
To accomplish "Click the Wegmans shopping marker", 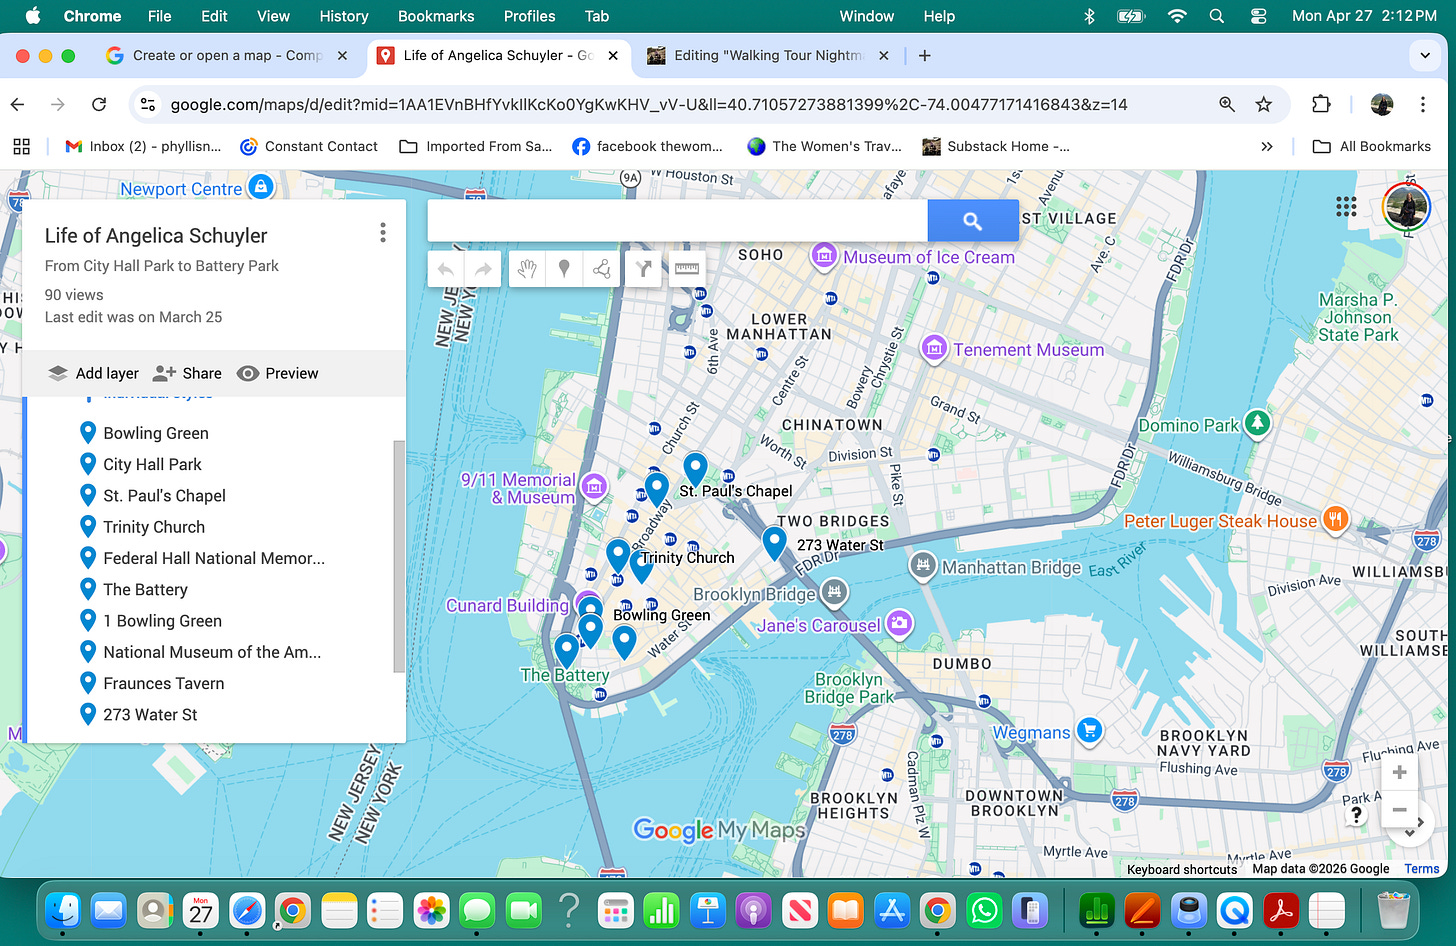I will pyautogui.click(x=1089, y=731).
